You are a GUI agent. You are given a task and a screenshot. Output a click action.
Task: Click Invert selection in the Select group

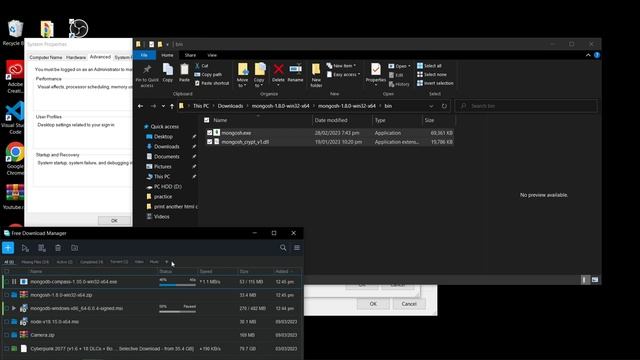coord(435,83)
